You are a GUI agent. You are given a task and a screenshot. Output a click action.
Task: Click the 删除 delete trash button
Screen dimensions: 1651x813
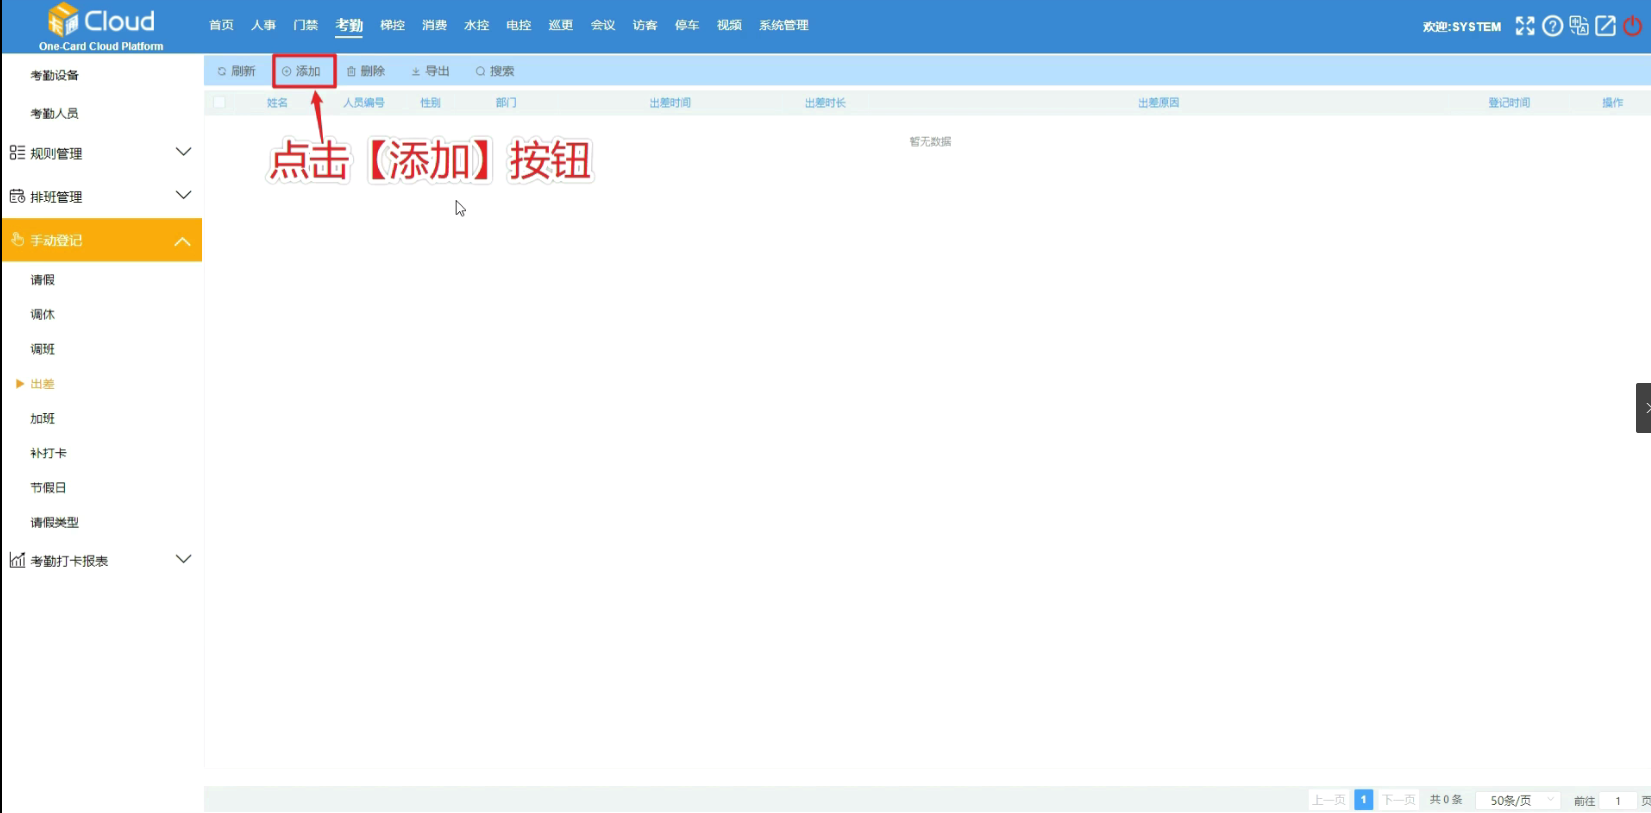366,71
